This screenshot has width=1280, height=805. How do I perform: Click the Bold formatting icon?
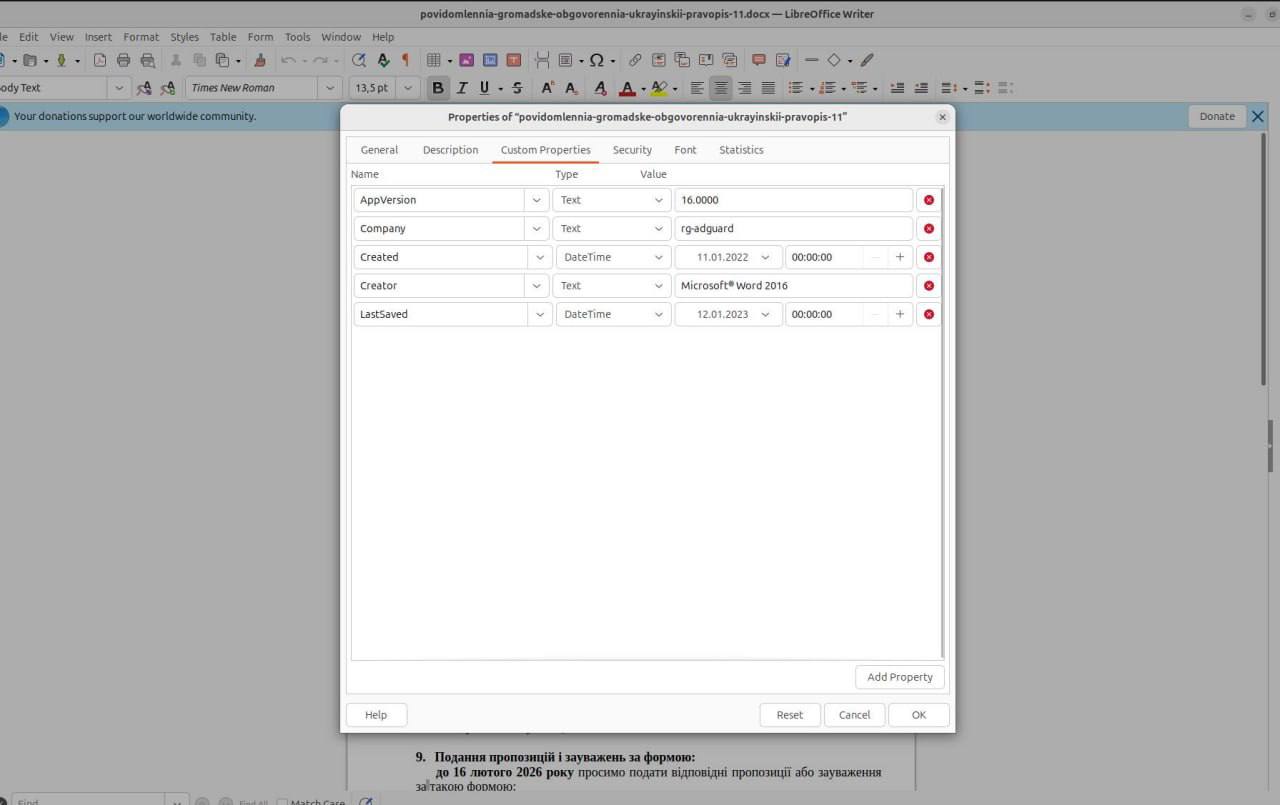[x=437, y=88]
